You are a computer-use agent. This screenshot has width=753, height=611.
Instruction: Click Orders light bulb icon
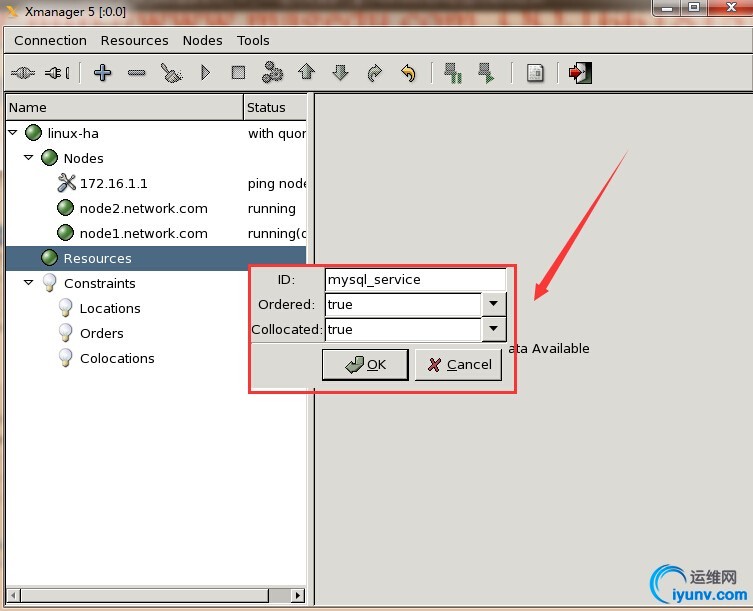click(x=65, y=332)
